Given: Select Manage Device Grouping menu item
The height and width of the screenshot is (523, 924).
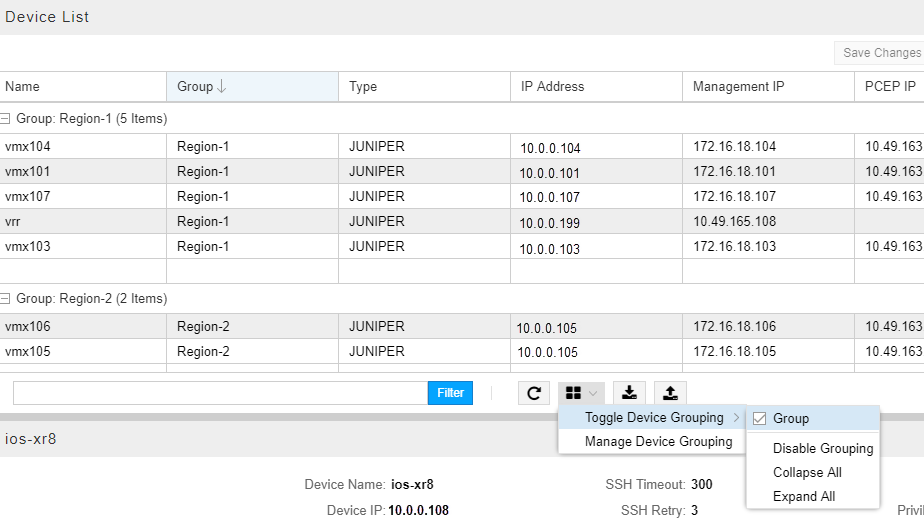Looking at the screenshot, I should pos(658,442).
